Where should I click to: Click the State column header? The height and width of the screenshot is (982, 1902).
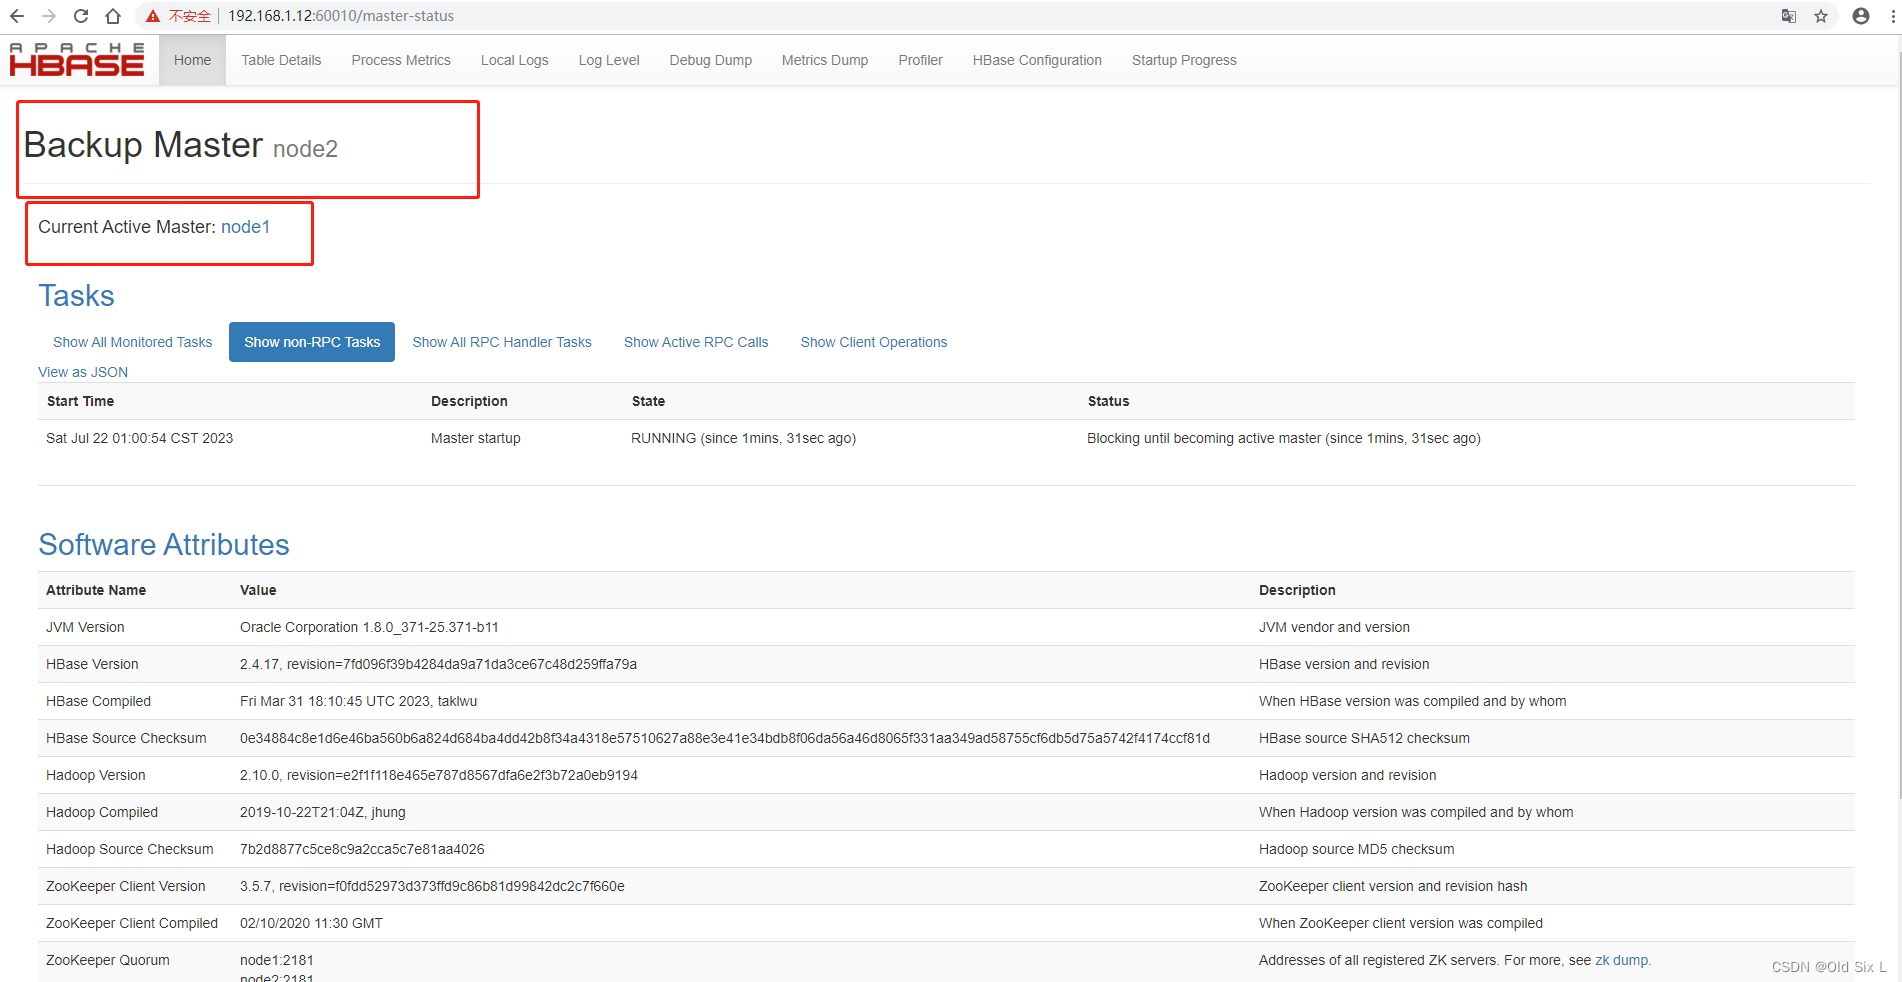648,401
